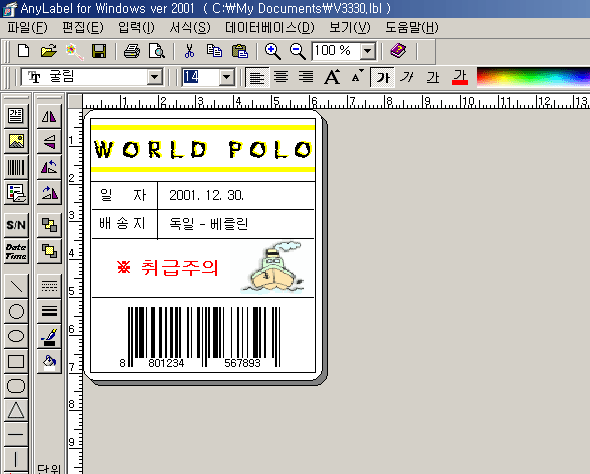
Task: Set font color with red-underlined 가
Action: coord(460,77)
